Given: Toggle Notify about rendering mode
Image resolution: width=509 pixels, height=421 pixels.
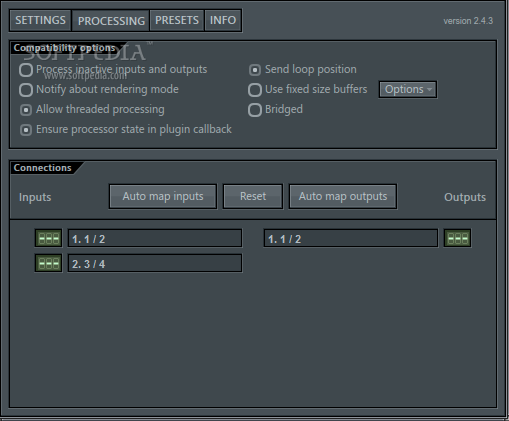Looking at the screenshot, I should [26, 90].
